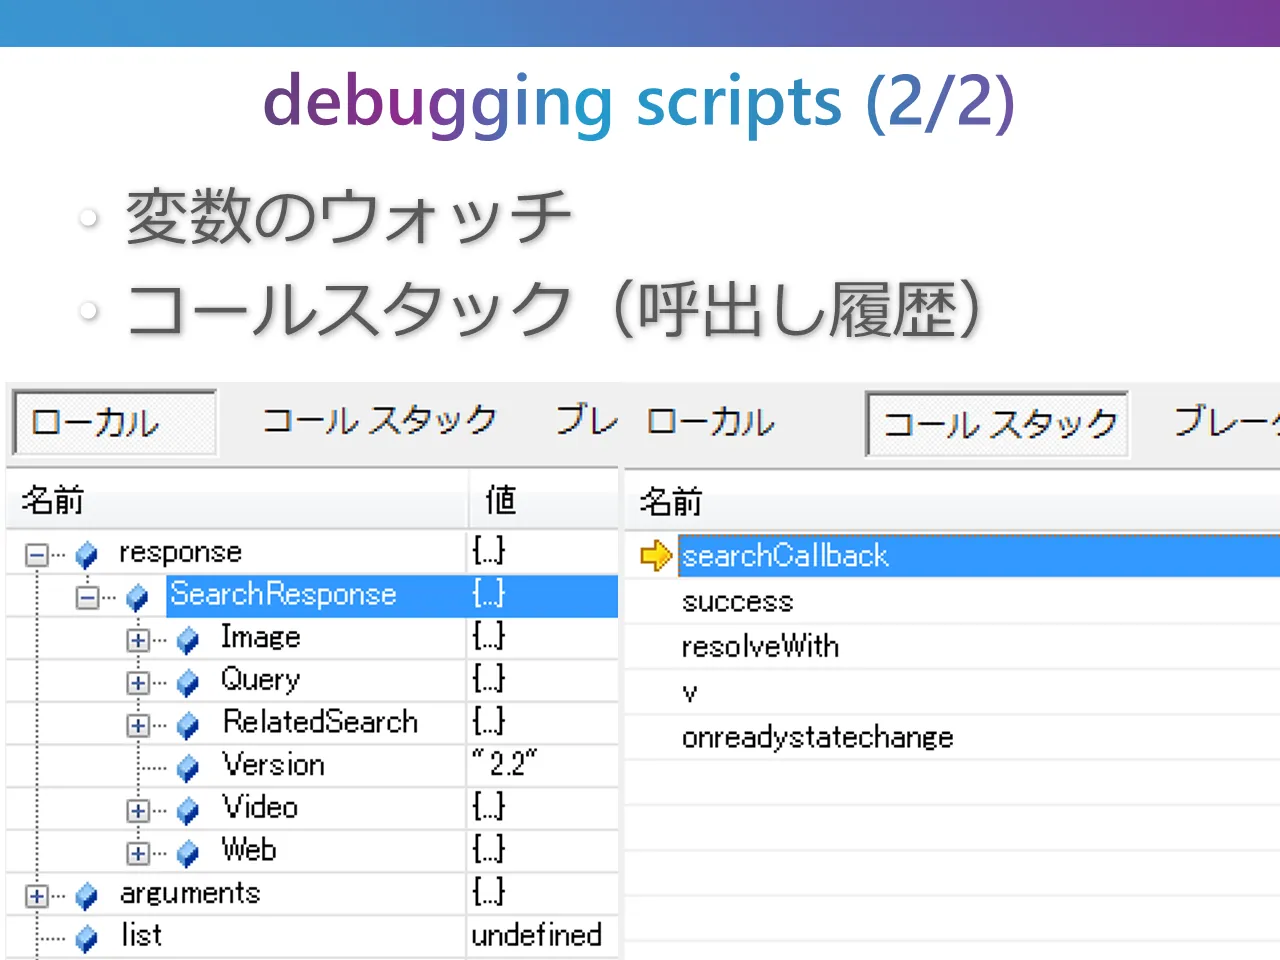
Task: Open the left コール スタック tab
Action: tap(379, 421)
